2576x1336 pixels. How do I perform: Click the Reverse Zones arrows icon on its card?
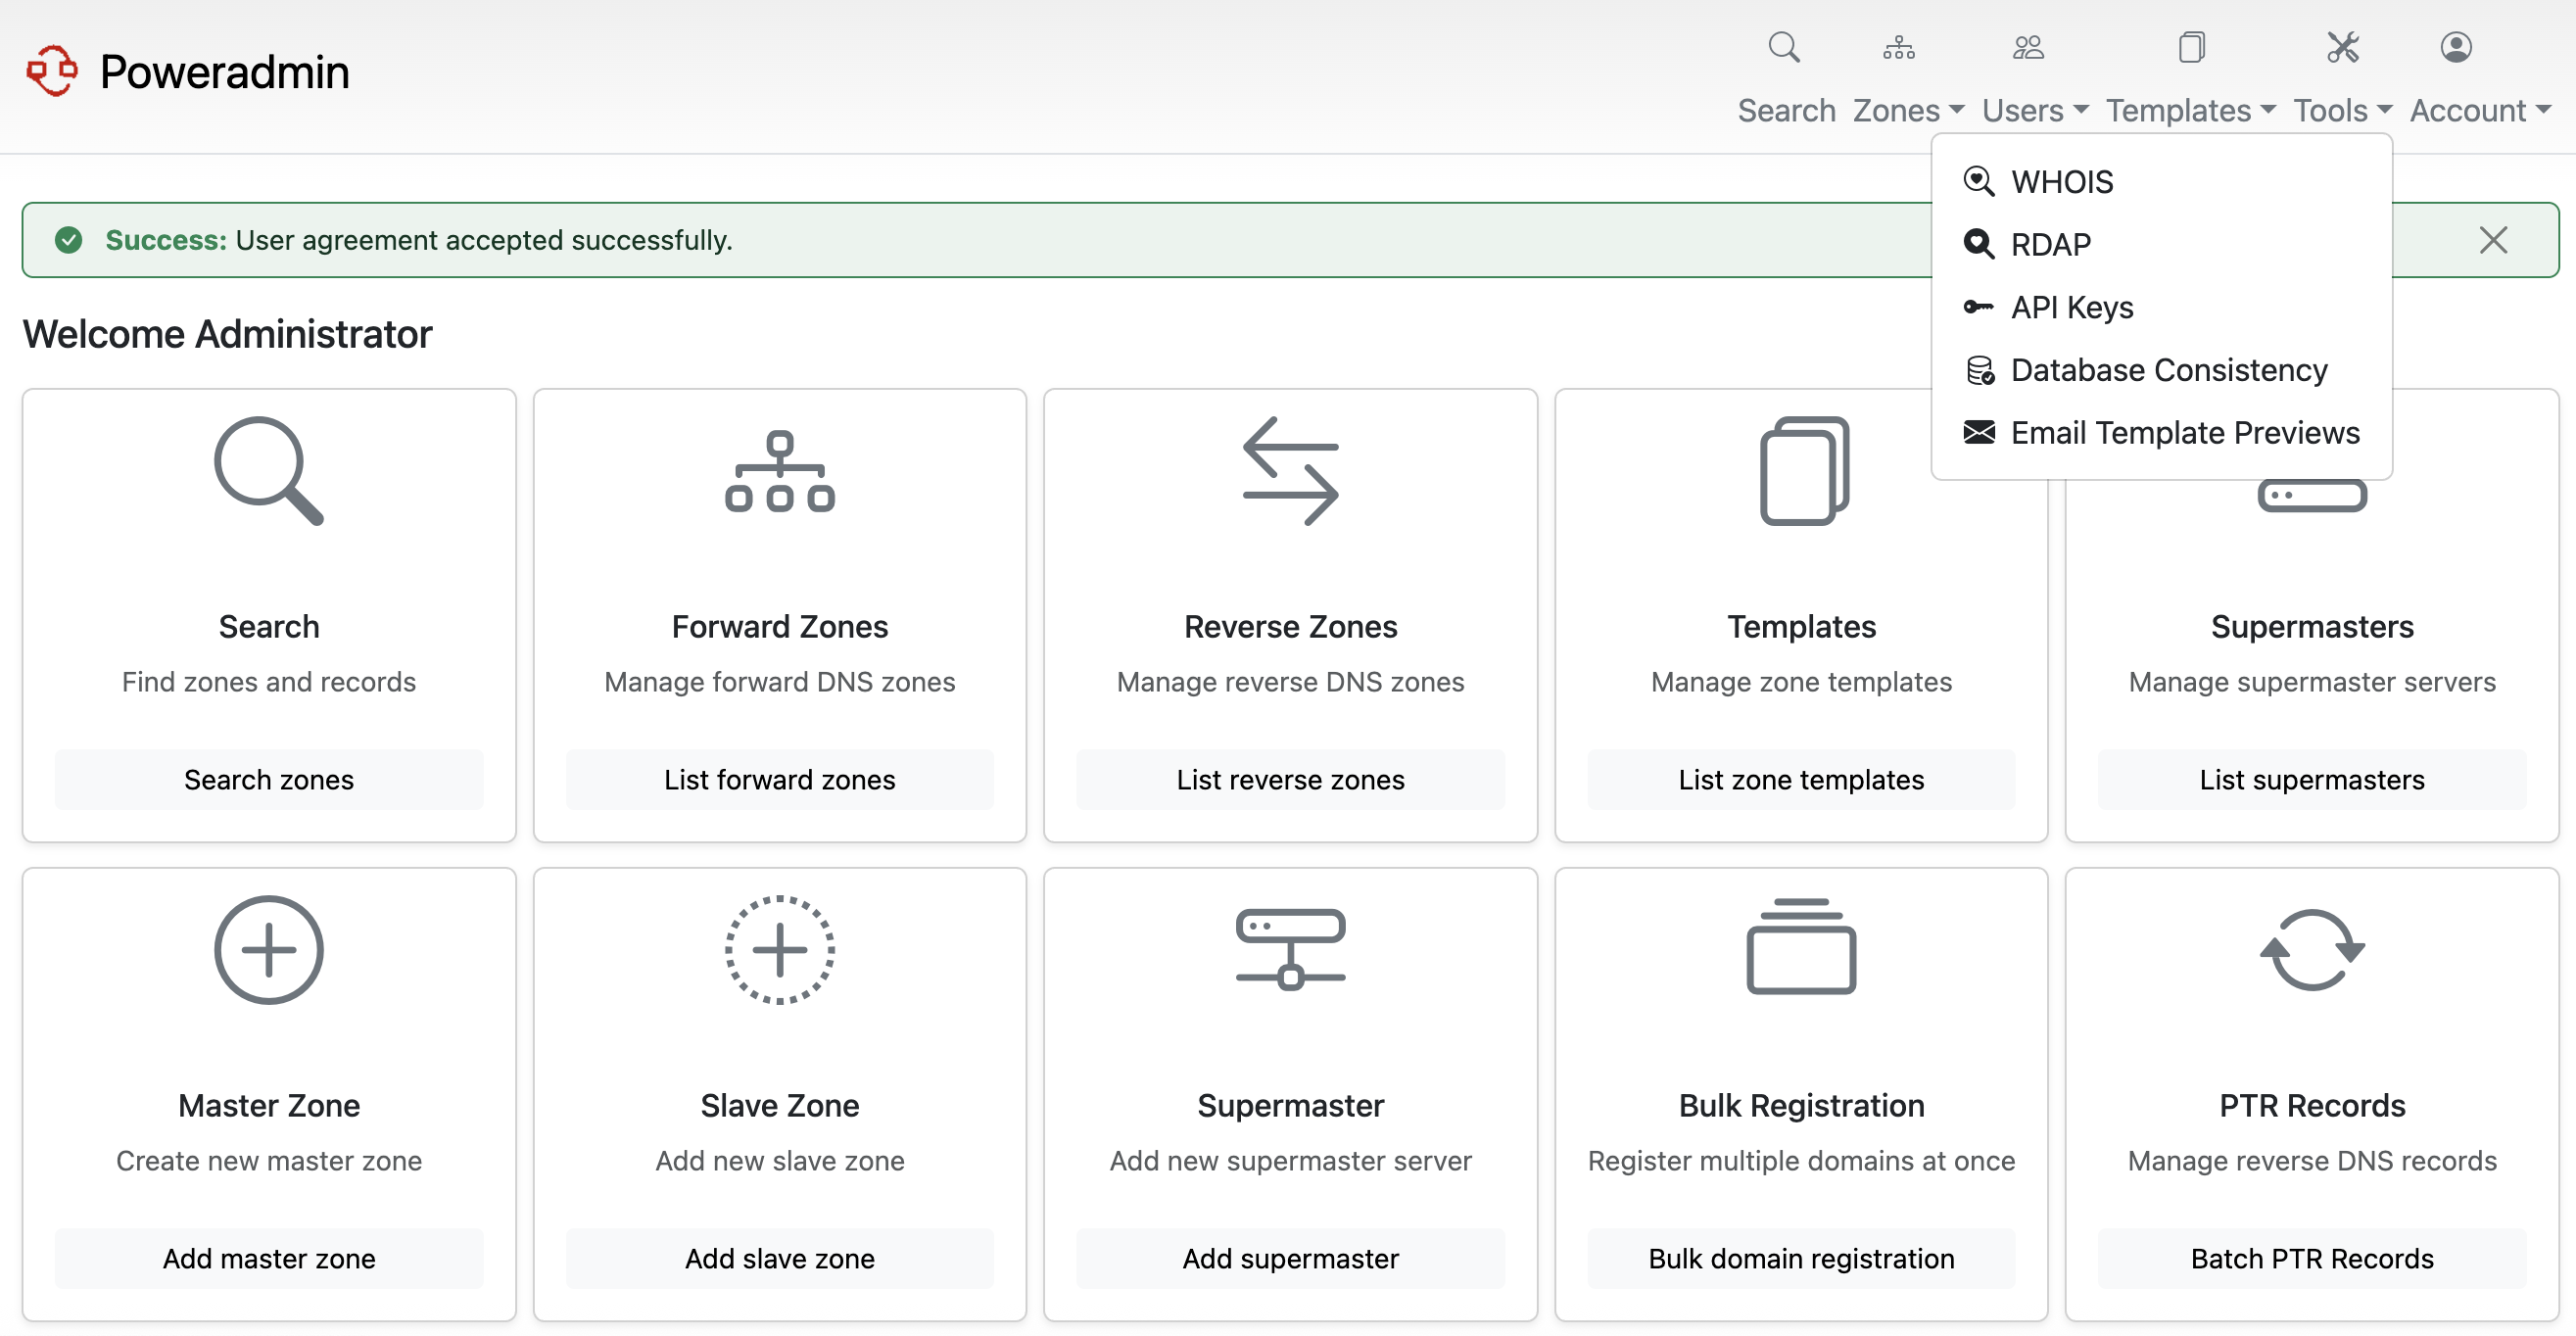tap(1291, 471)
